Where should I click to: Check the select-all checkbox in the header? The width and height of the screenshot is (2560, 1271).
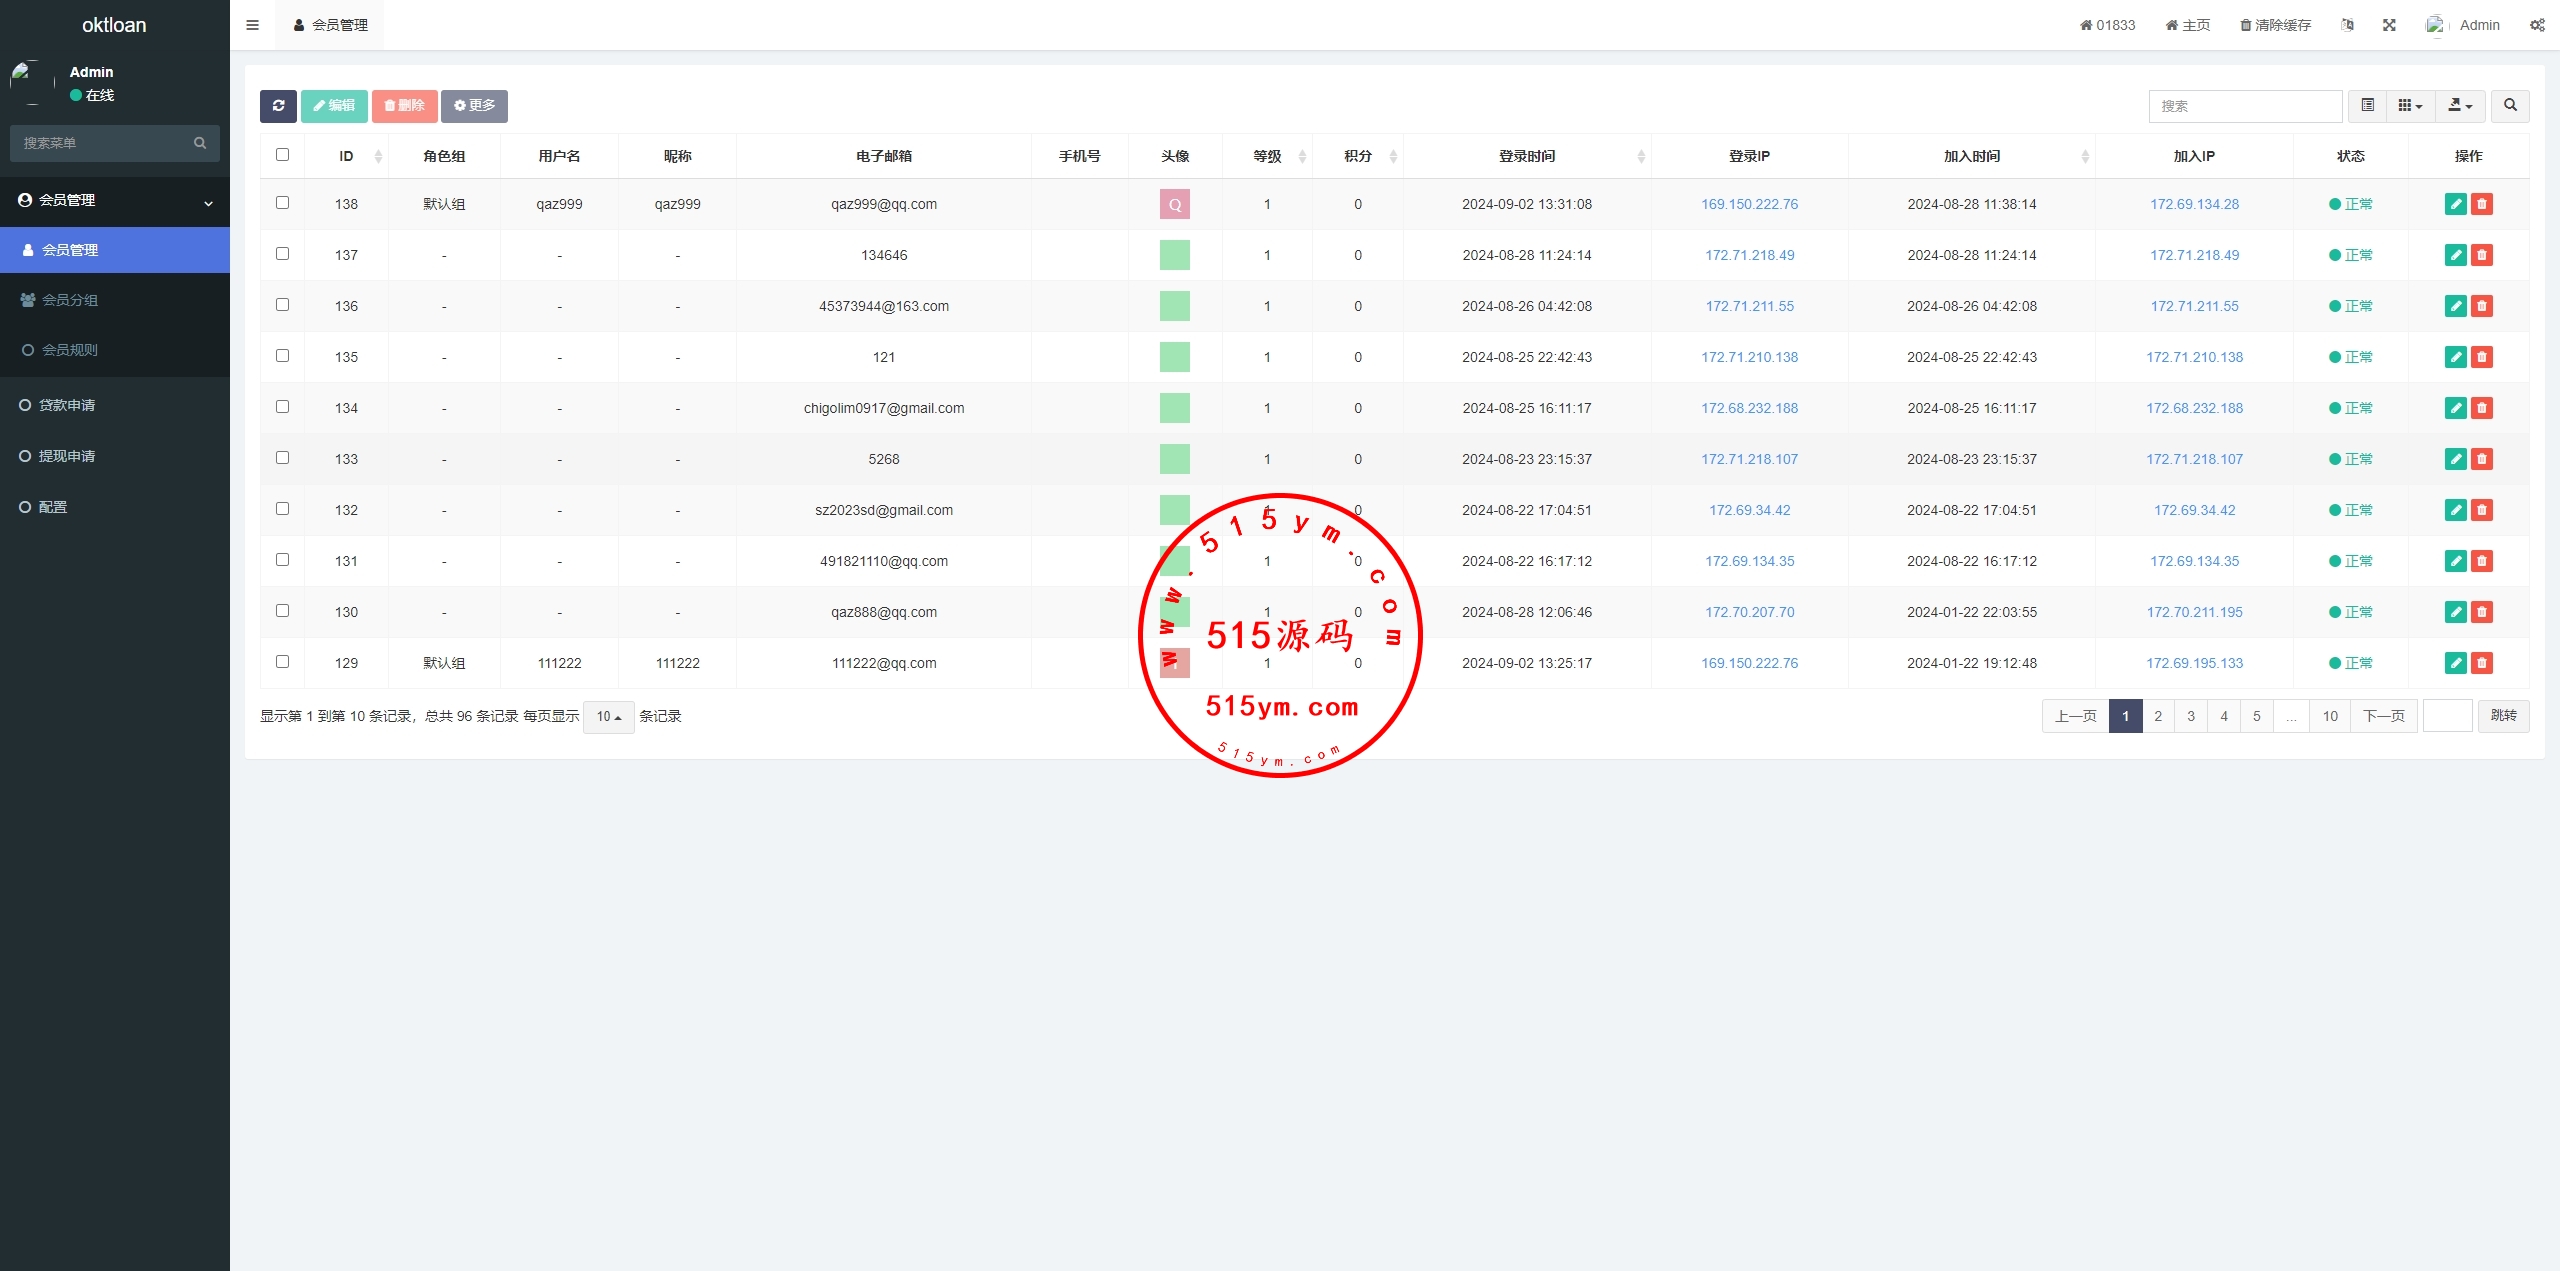coord(282,155)
